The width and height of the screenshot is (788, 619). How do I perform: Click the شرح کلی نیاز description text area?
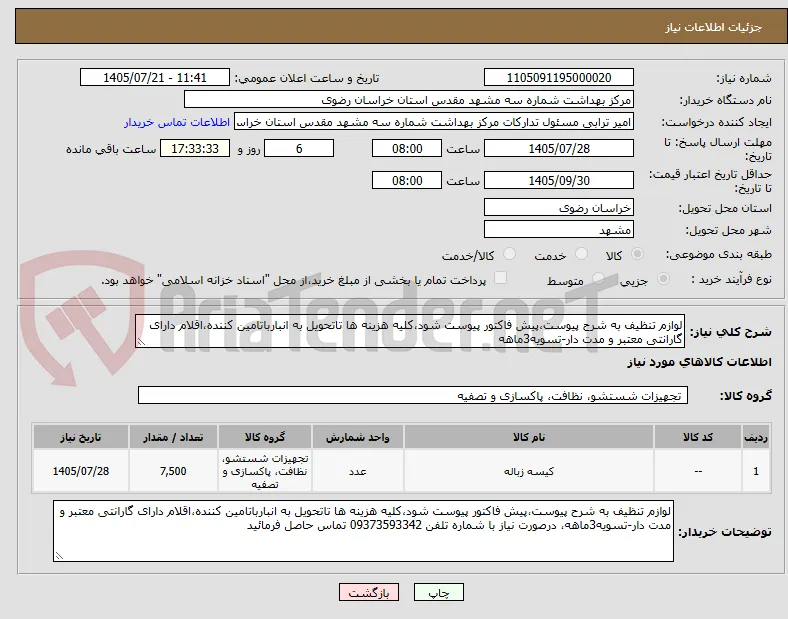[x=410, y=332]
